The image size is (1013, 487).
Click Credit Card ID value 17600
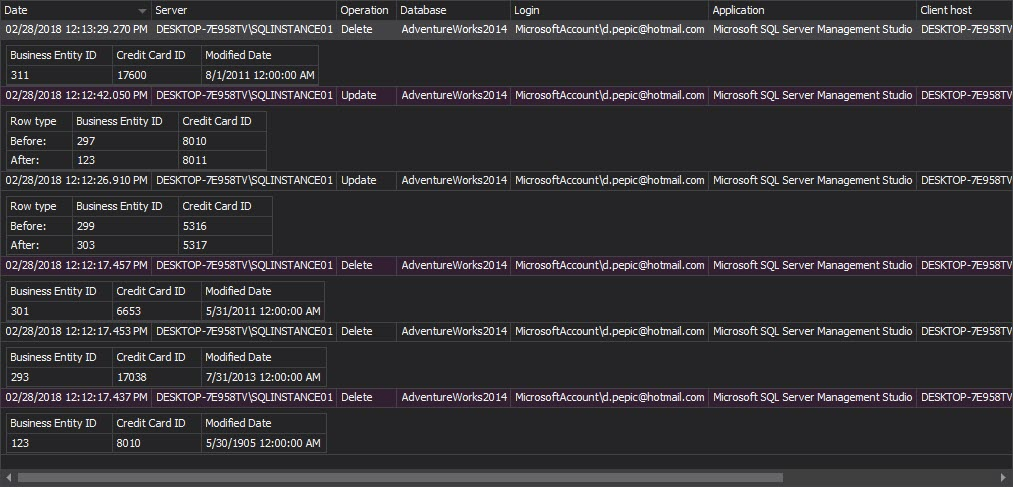coord(132,75)
